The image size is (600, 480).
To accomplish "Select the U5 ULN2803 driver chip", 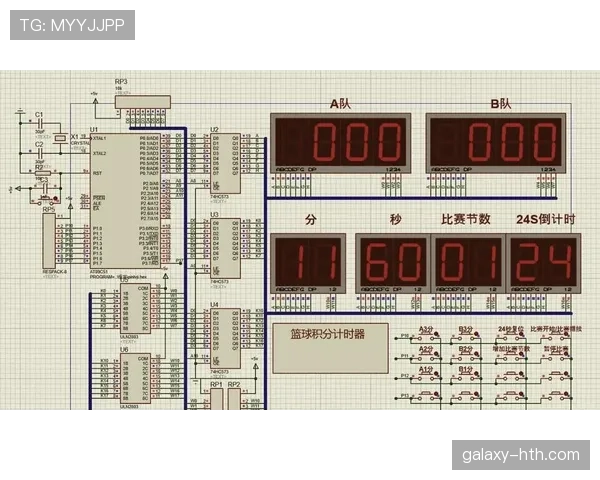I will [135, 309].
